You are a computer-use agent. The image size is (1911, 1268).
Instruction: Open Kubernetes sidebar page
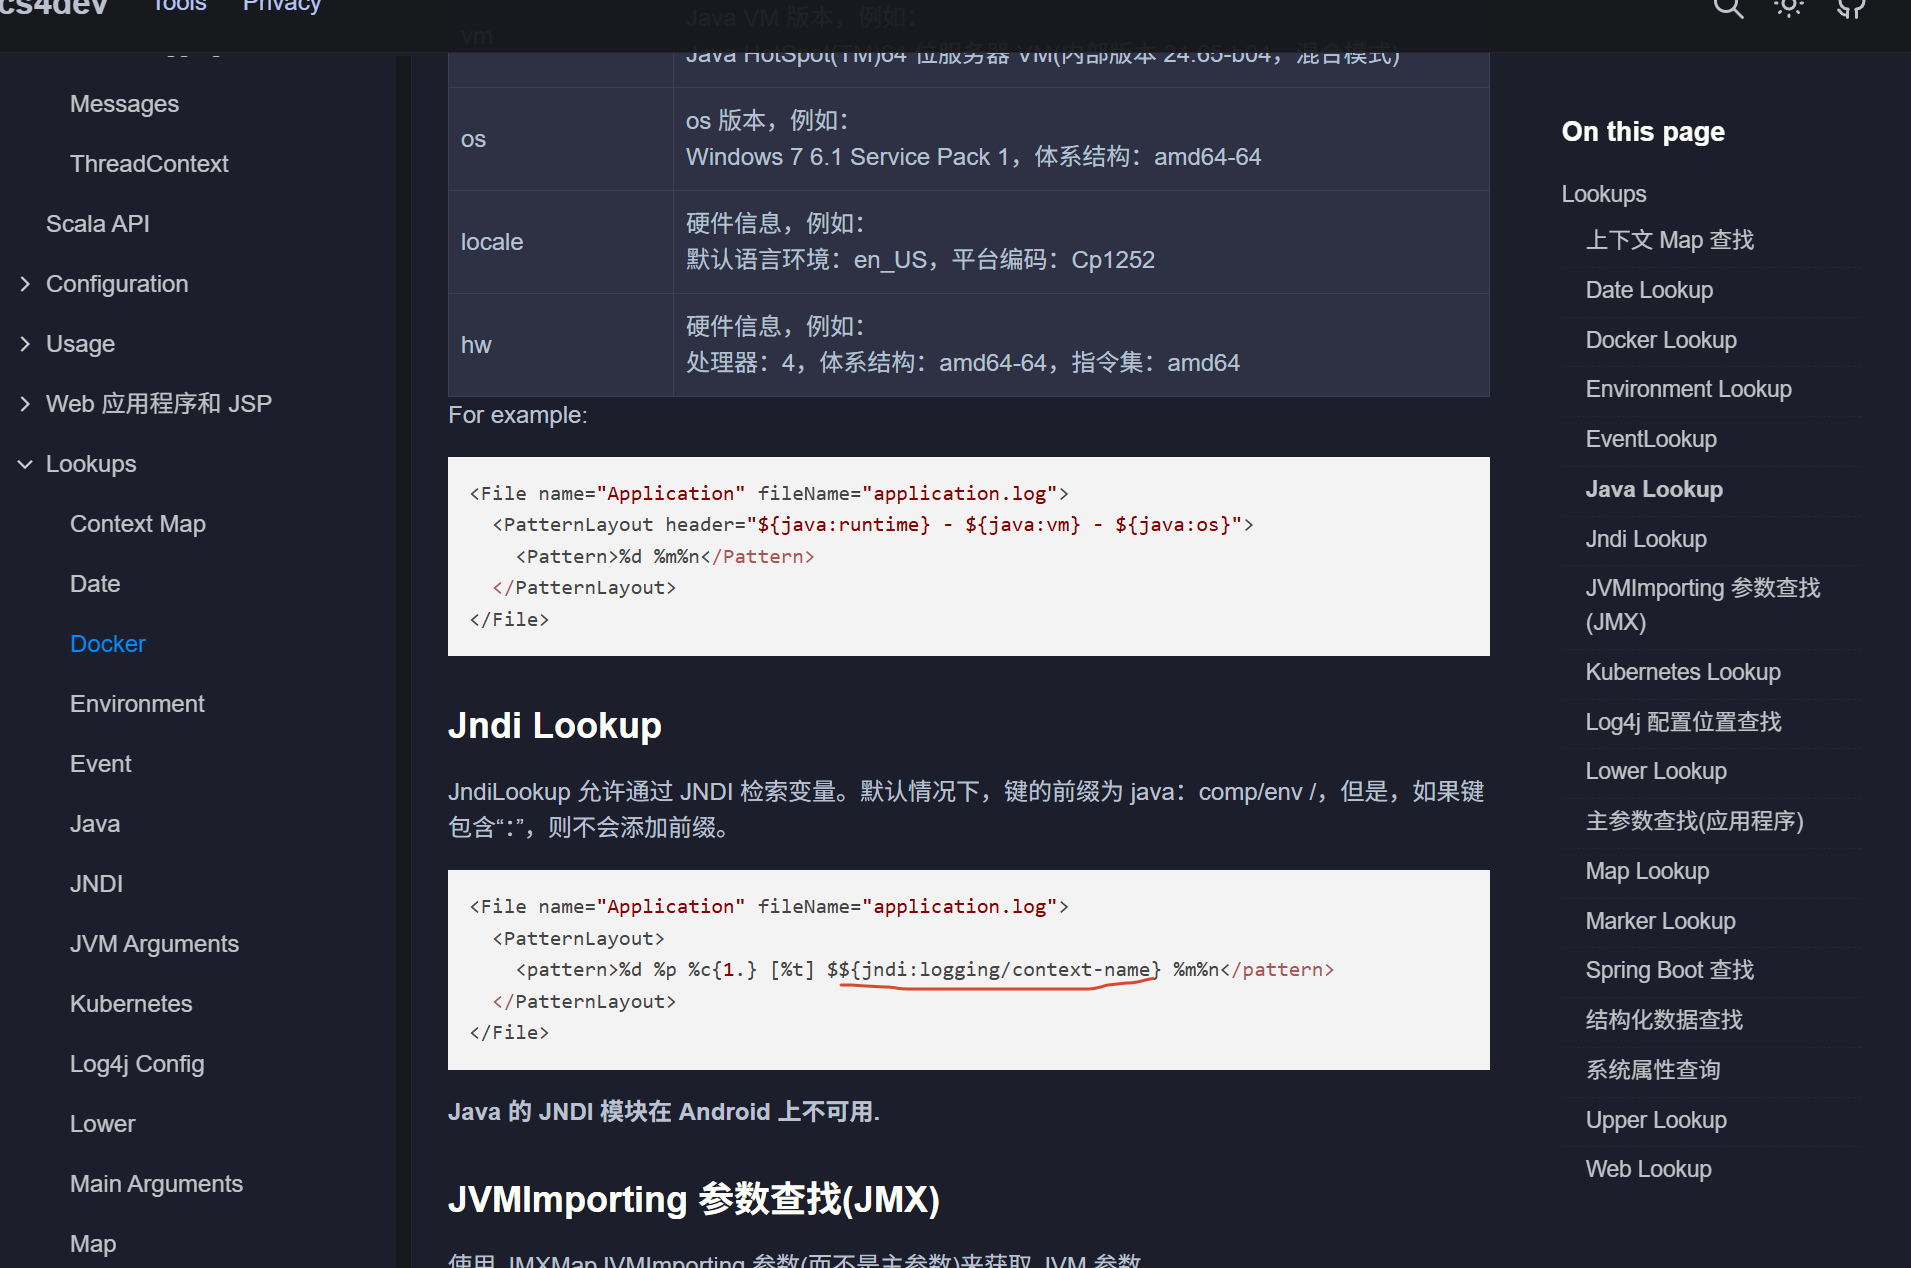131,1004
